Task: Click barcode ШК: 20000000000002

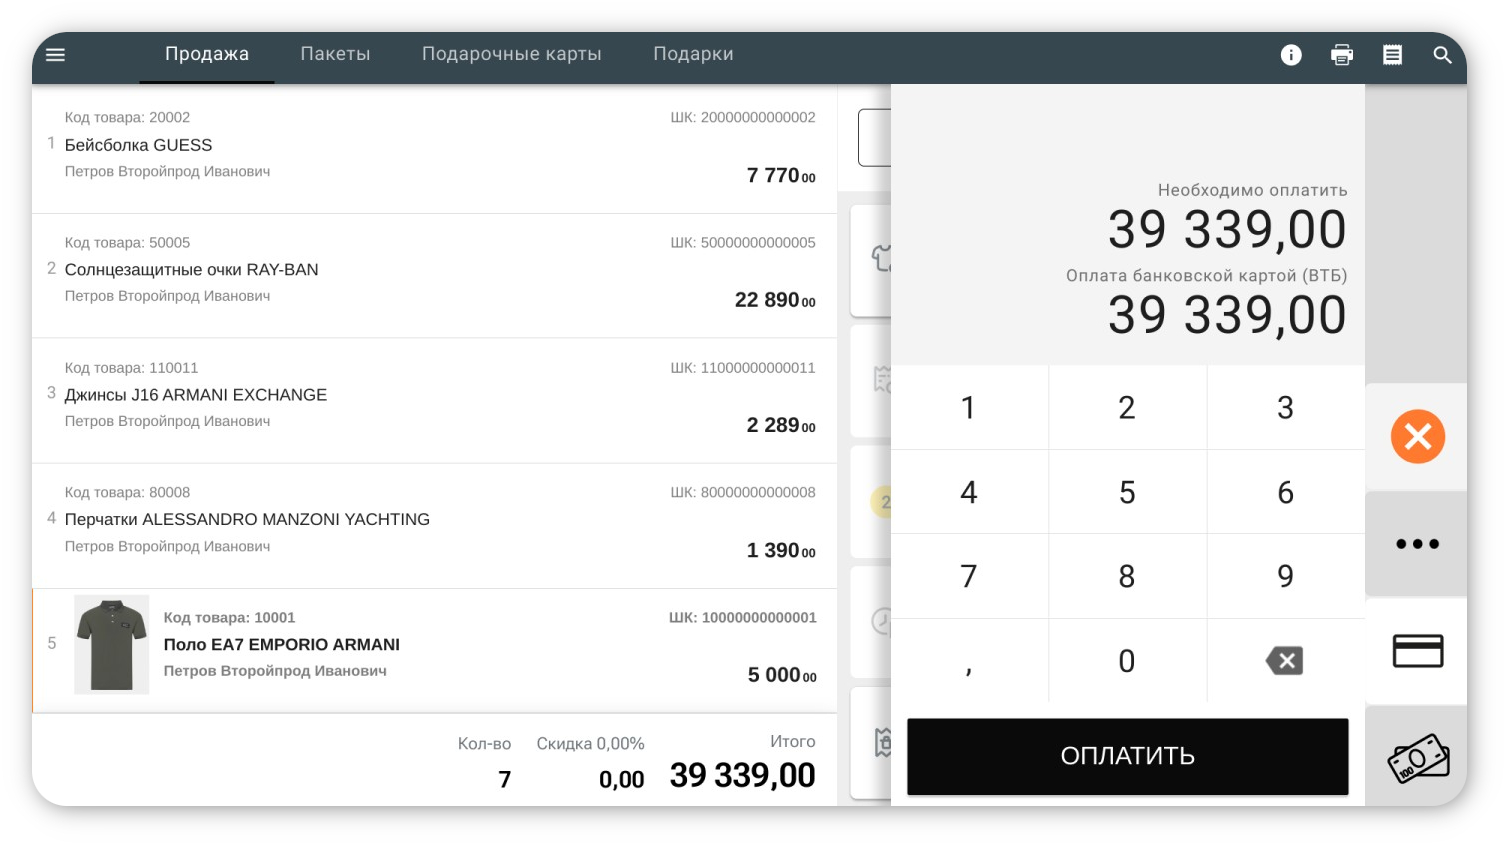Action: [x=743, y=117]
